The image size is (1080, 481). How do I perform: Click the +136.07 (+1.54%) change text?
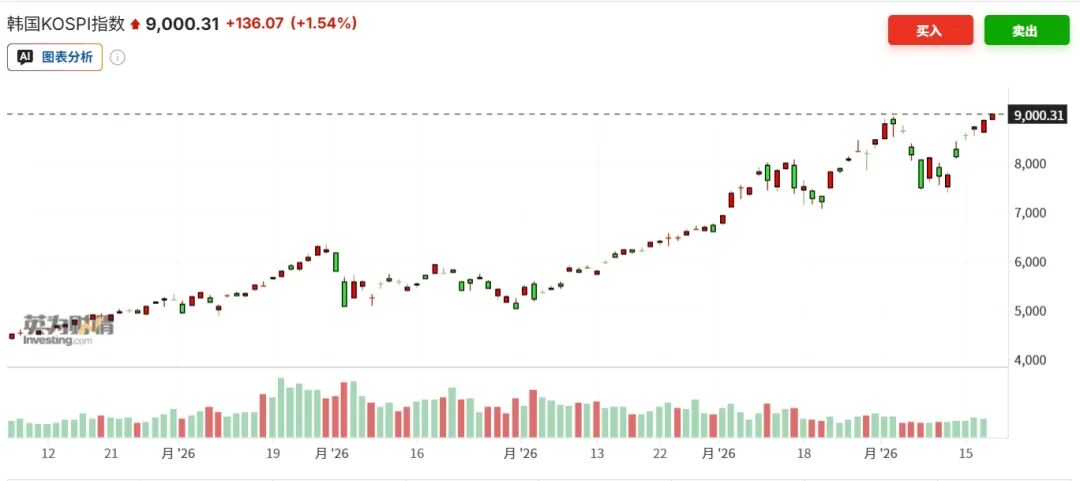tap(291, 23)
